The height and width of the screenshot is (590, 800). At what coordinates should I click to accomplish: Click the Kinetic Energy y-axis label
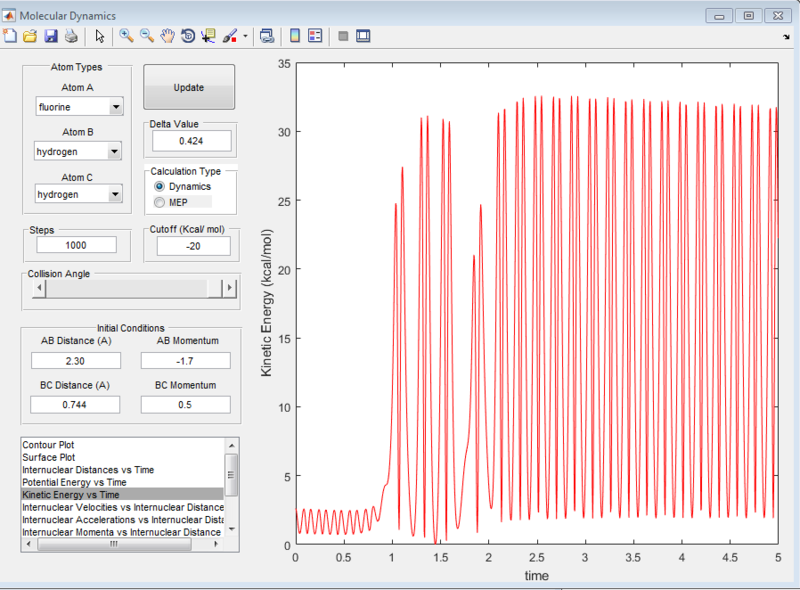pos(266,303)
